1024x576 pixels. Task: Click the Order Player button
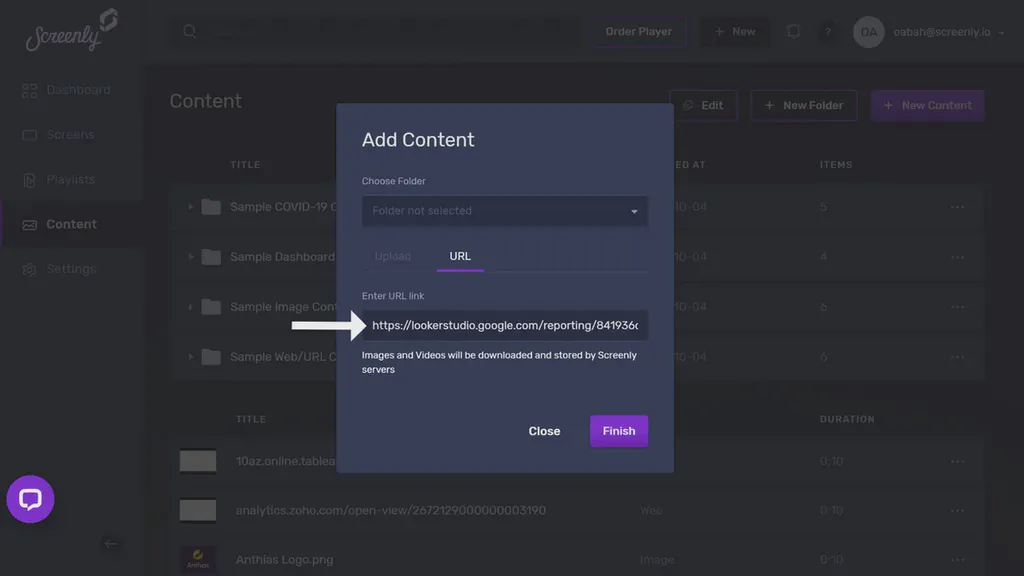pos(638,31)
